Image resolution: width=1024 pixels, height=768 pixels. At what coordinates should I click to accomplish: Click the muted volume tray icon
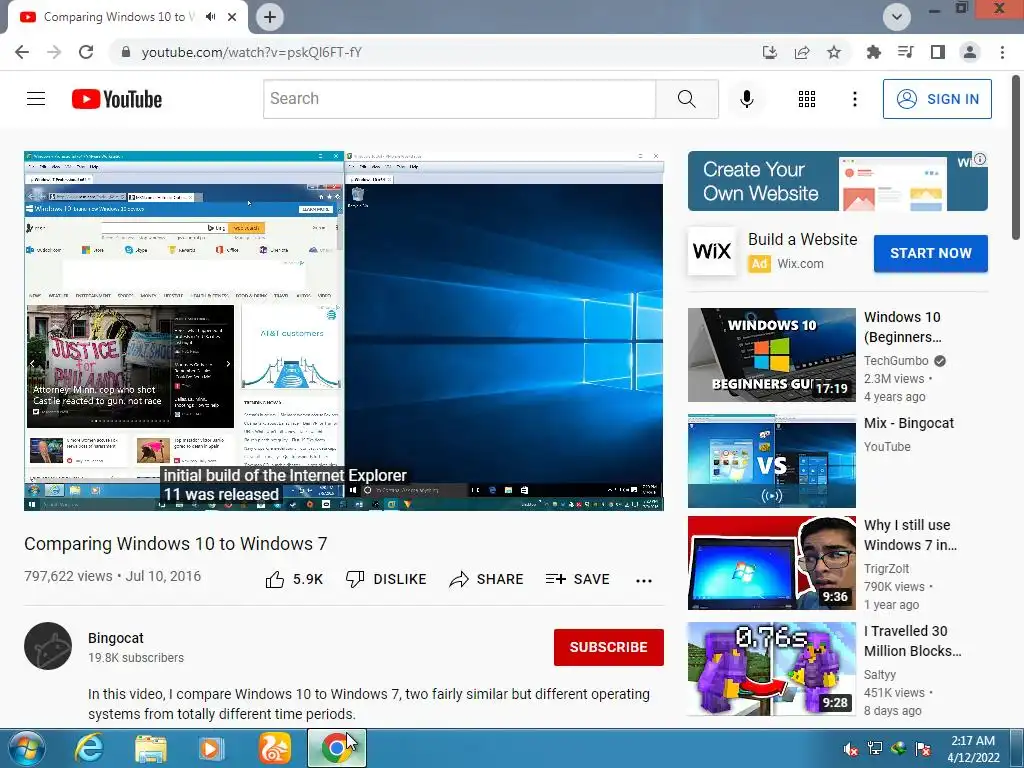(850, 748)
